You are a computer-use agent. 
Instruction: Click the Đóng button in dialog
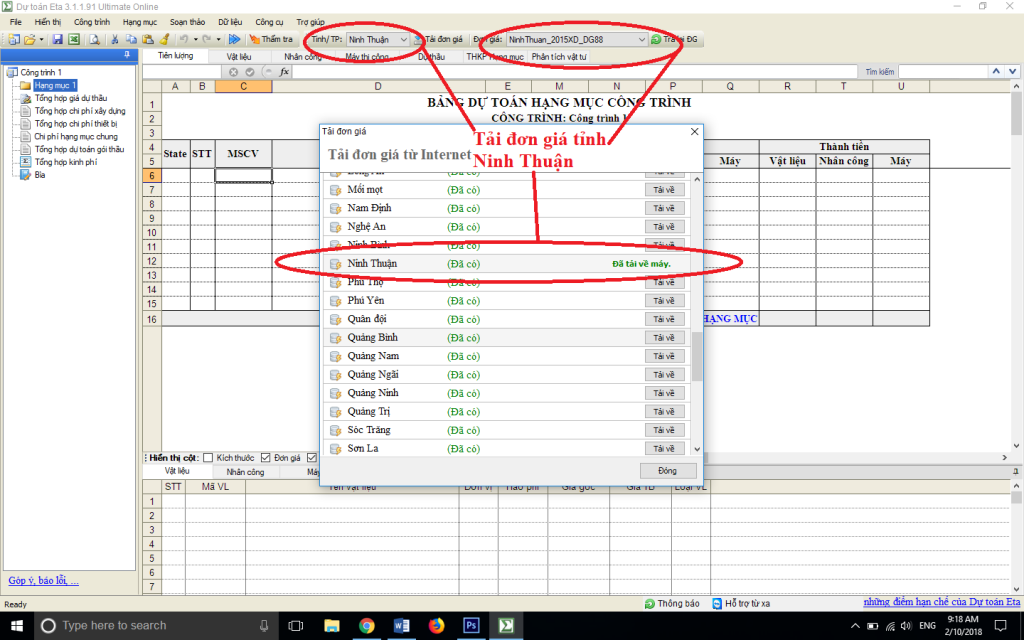(x=668, y=470)
